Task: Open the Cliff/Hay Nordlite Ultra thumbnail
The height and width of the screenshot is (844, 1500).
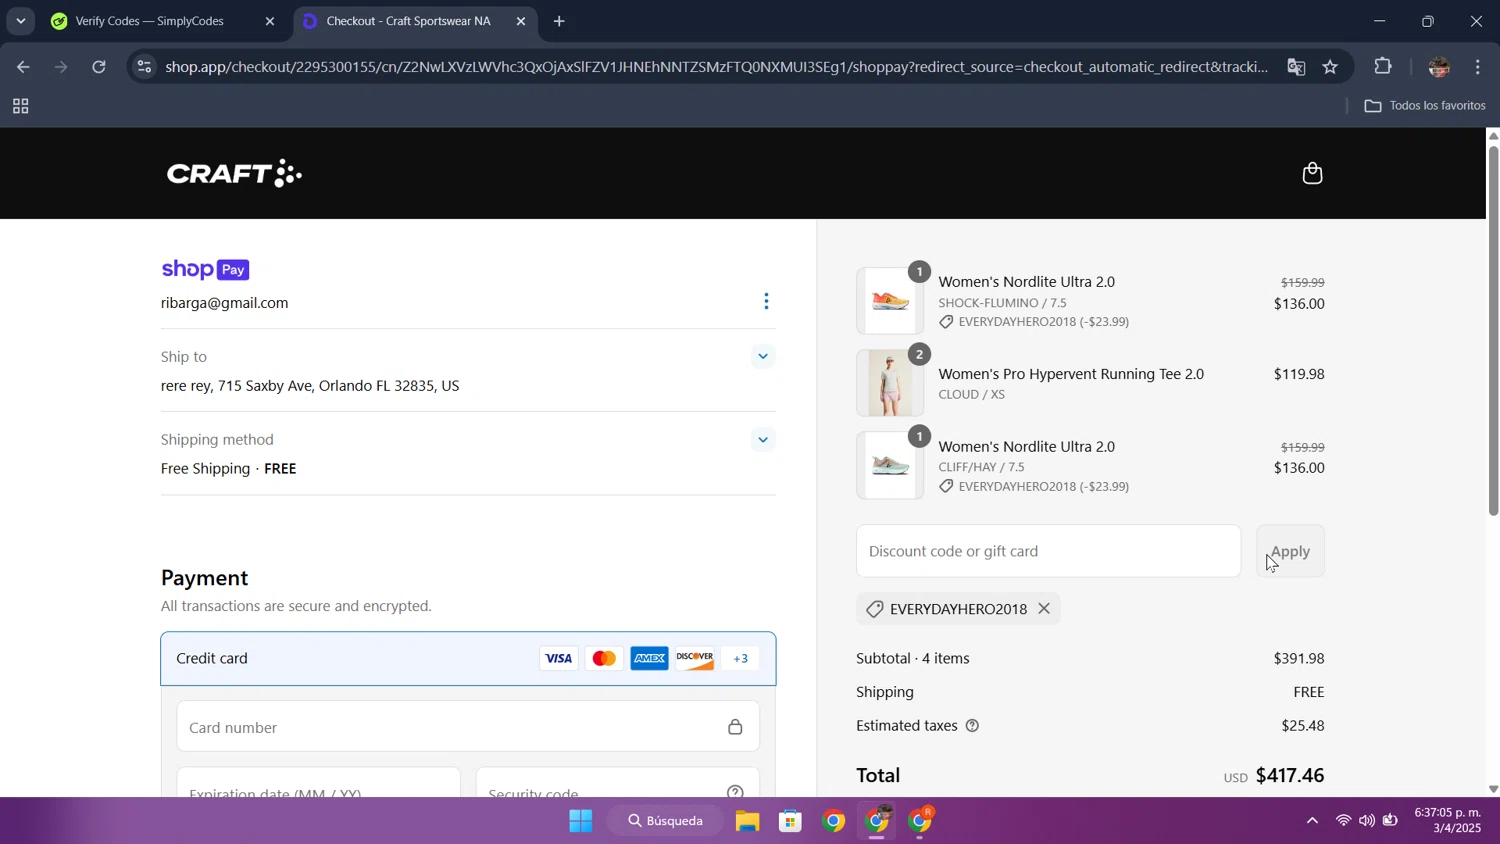Action: point(890,465)
